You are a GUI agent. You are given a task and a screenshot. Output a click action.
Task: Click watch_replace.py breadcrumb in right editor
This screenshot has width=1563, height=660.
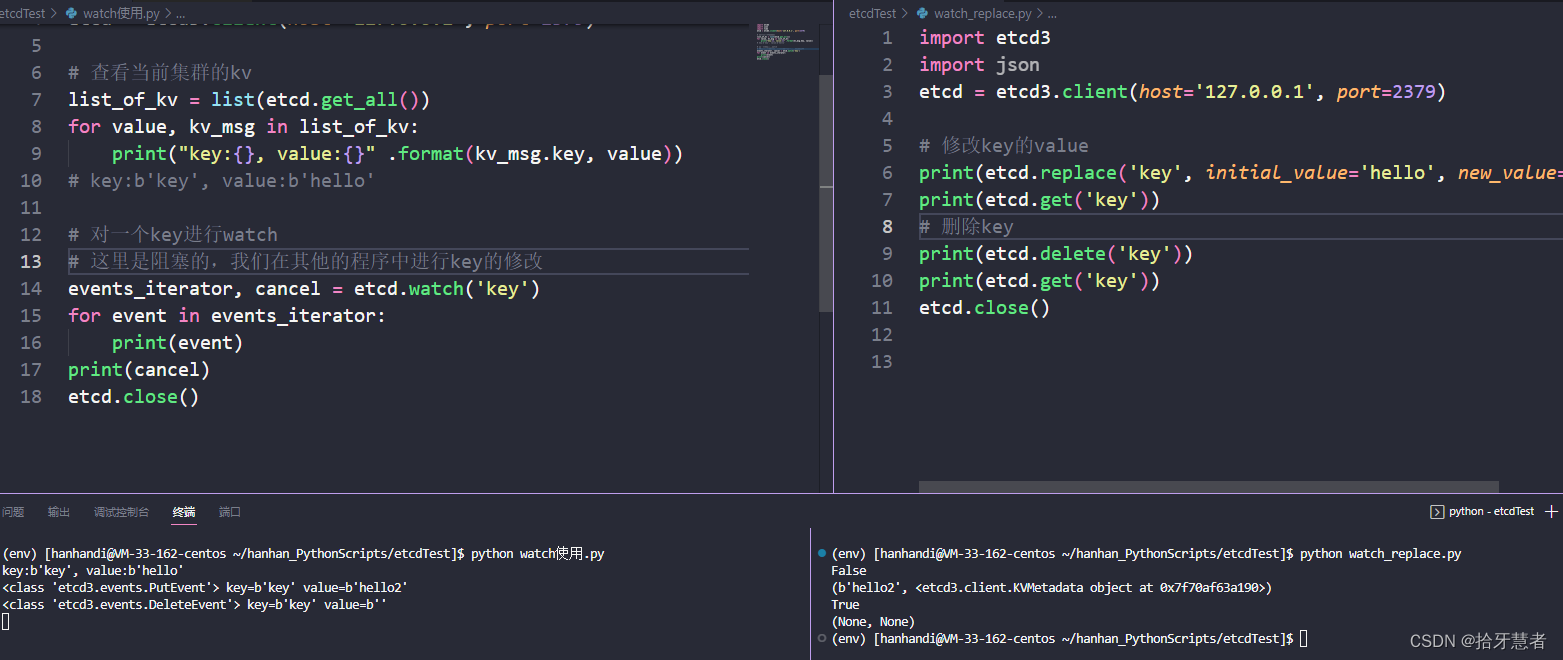[x=982, y=14]
